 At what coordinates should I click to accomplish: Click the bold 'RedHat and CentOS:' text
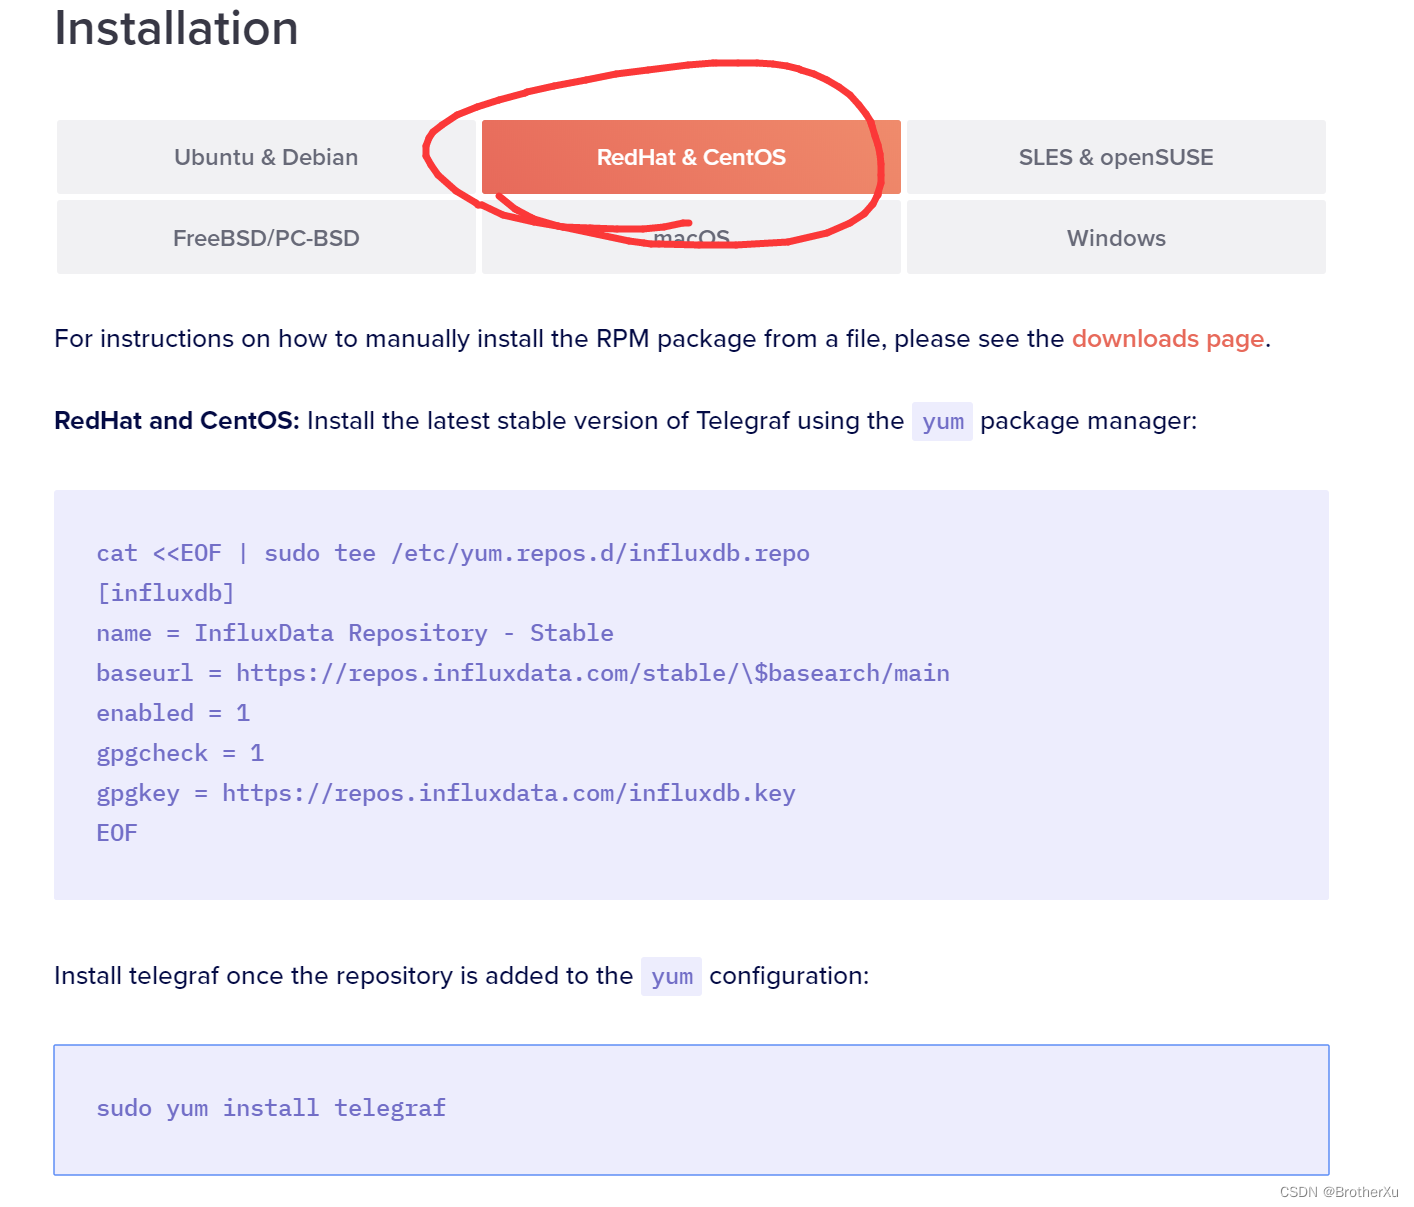tap(177, 421)
